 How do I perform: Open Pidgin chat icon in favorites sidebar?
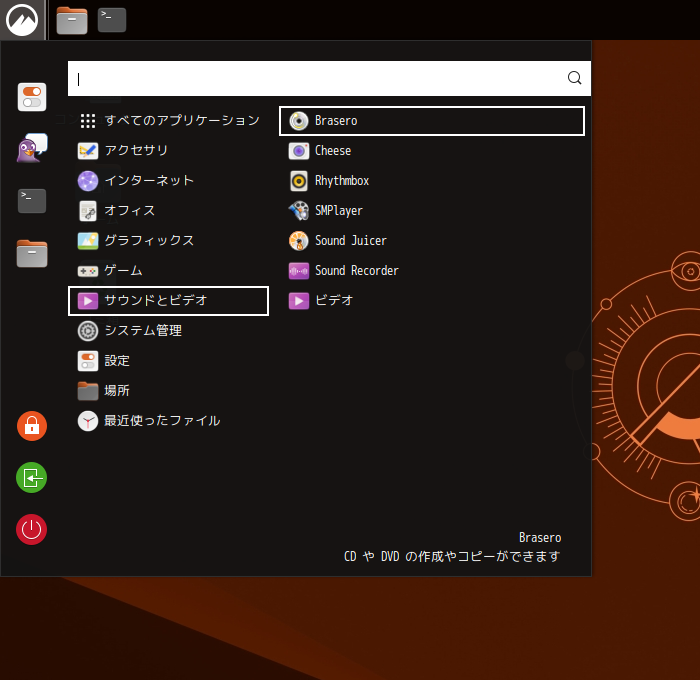32,148
